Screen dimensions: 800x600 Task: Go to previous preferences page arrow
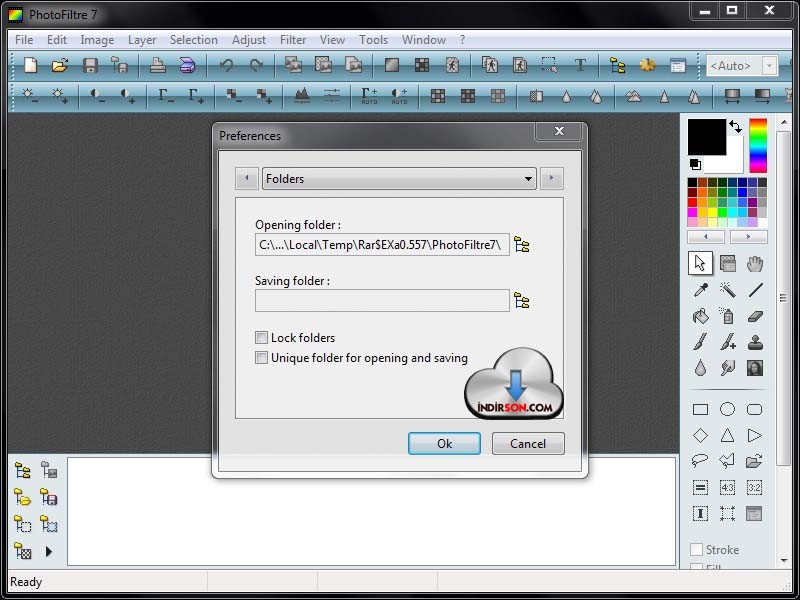pos(247,178)
